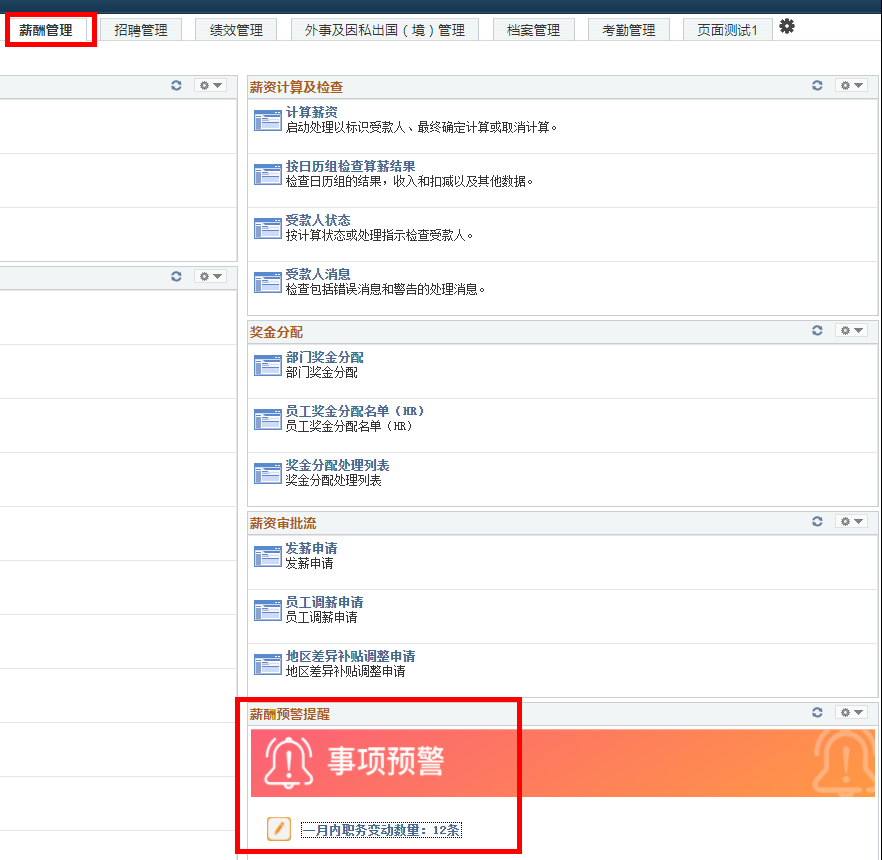The width and height of the screenshot is (882, 860).
Task: Open the 地区差异补贴调整申请 link
Action: pos(350,656)
